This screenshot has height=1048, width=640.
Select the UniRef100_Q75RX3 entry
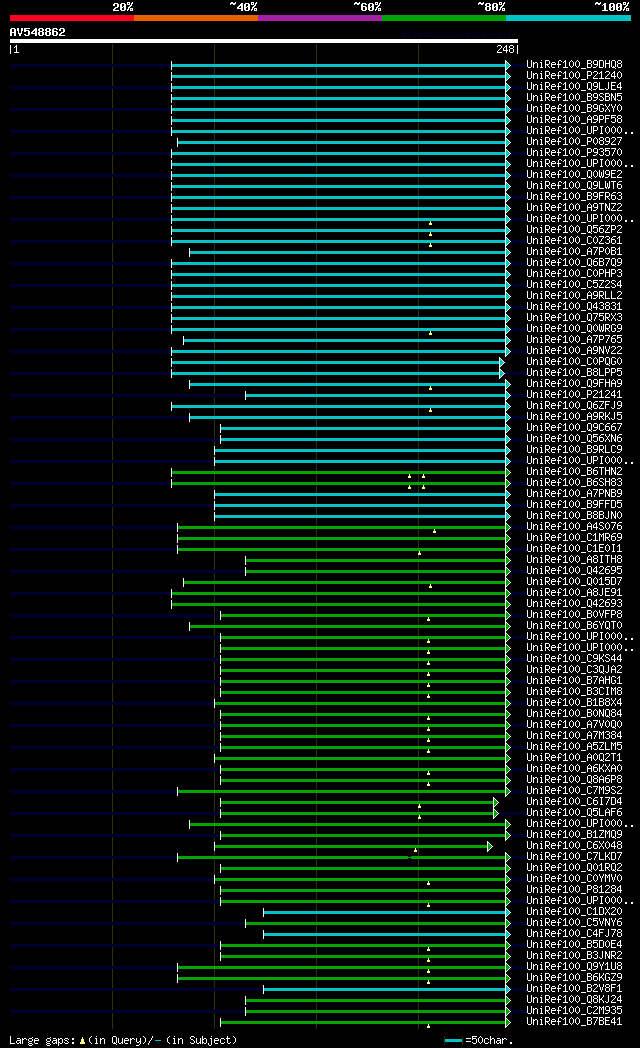574,317
